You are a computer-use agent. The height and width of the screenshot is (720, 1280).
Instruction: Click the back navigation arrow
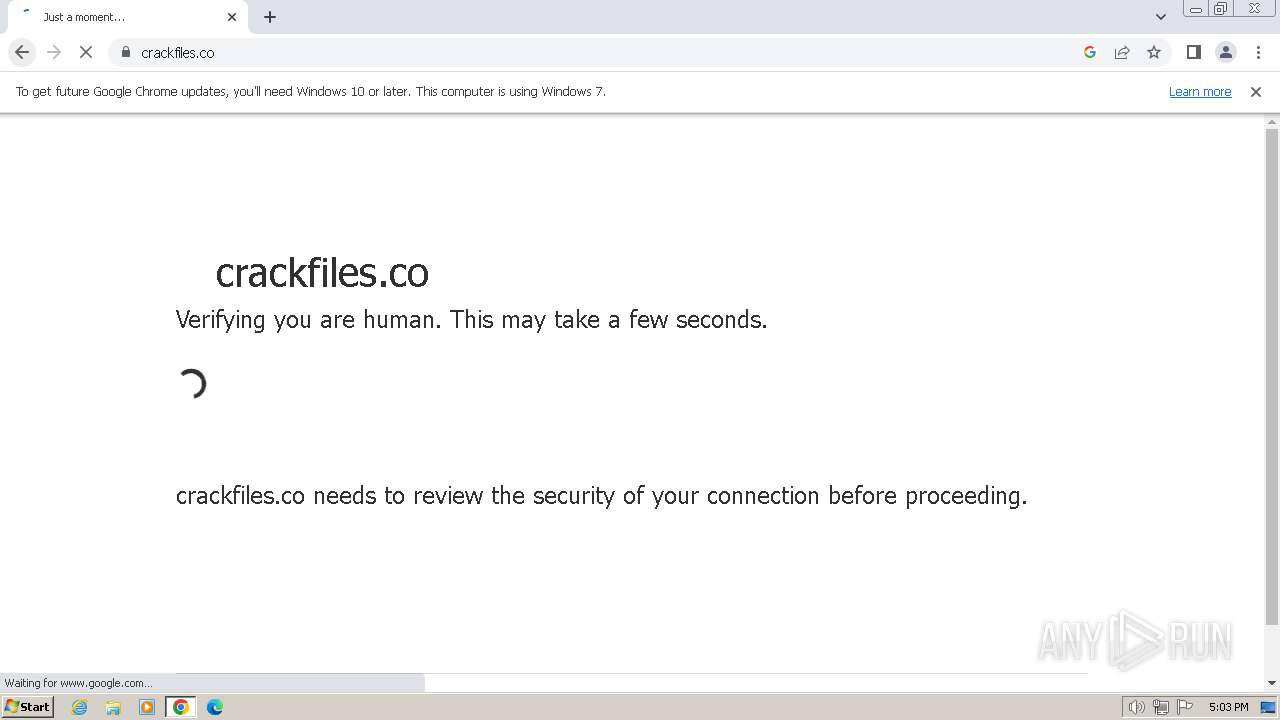22,52
